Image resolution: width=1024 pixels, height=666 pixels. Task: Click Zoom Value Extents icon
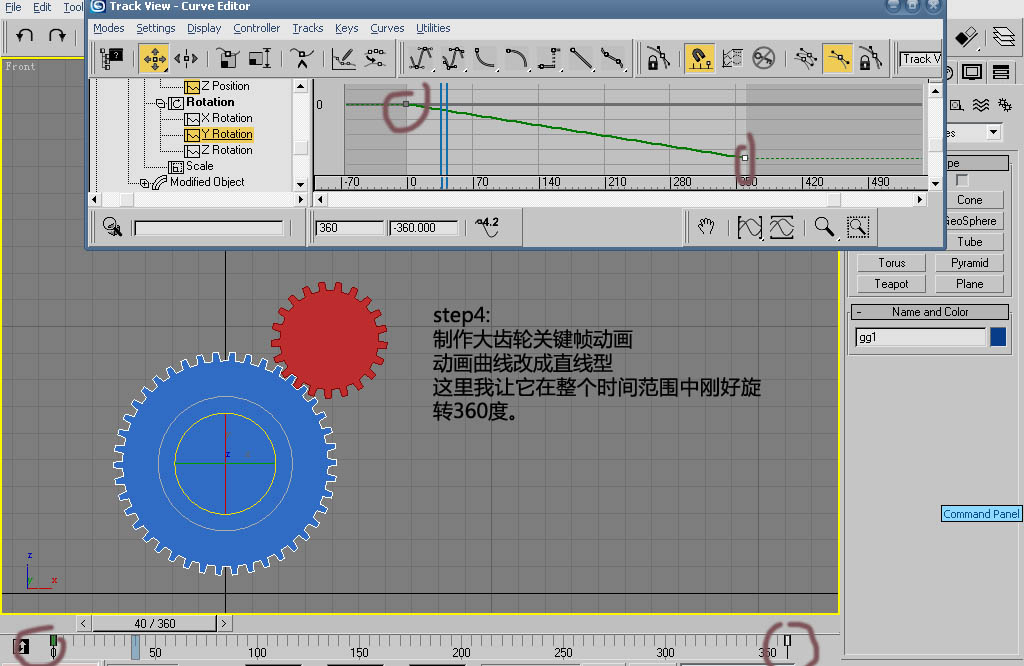pos(782,227)
